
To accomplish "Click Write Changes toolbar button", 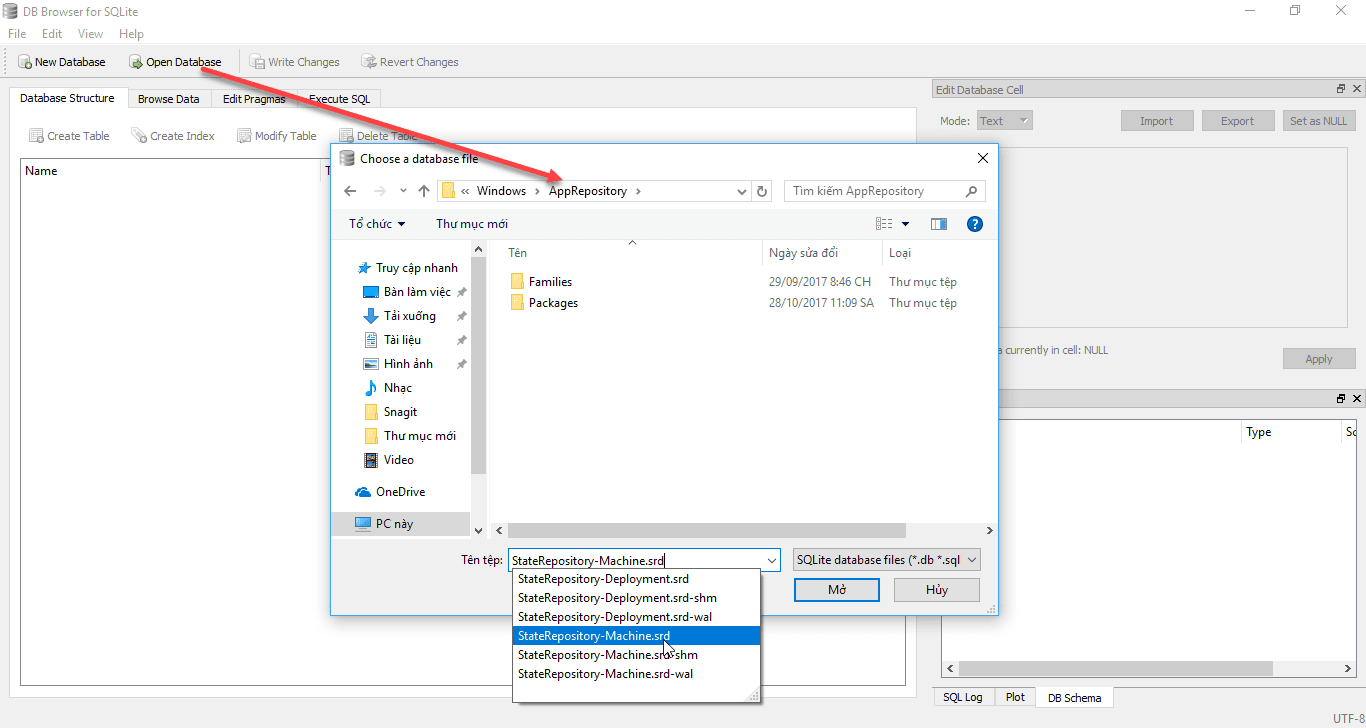I will point(295,62).
